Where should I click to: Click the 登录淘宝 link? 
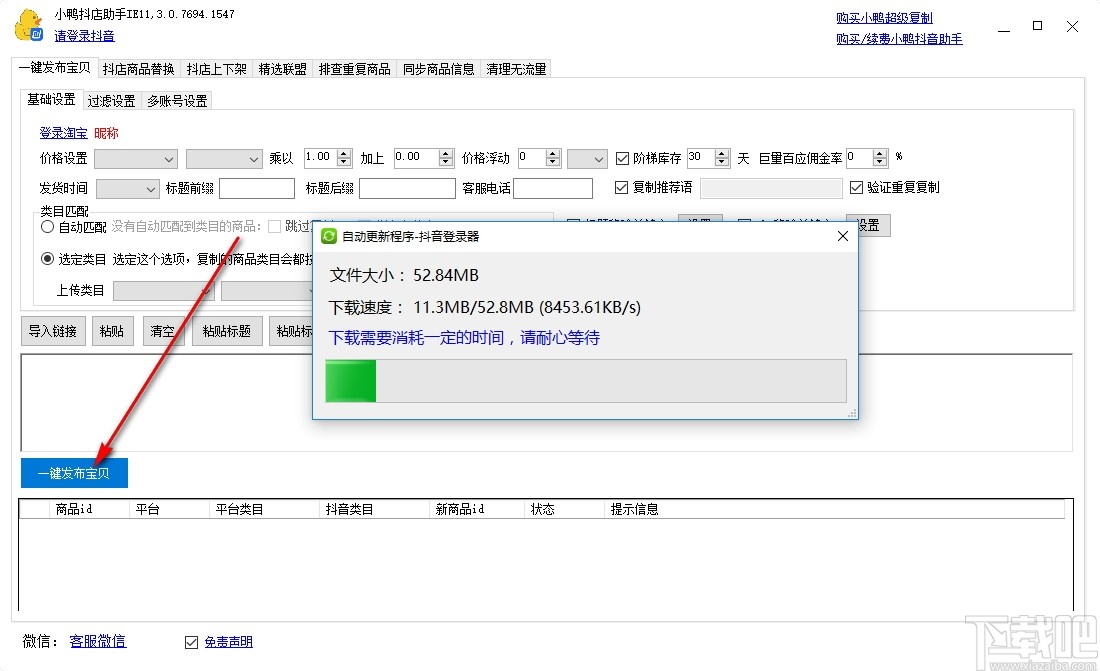coord(63,133)
